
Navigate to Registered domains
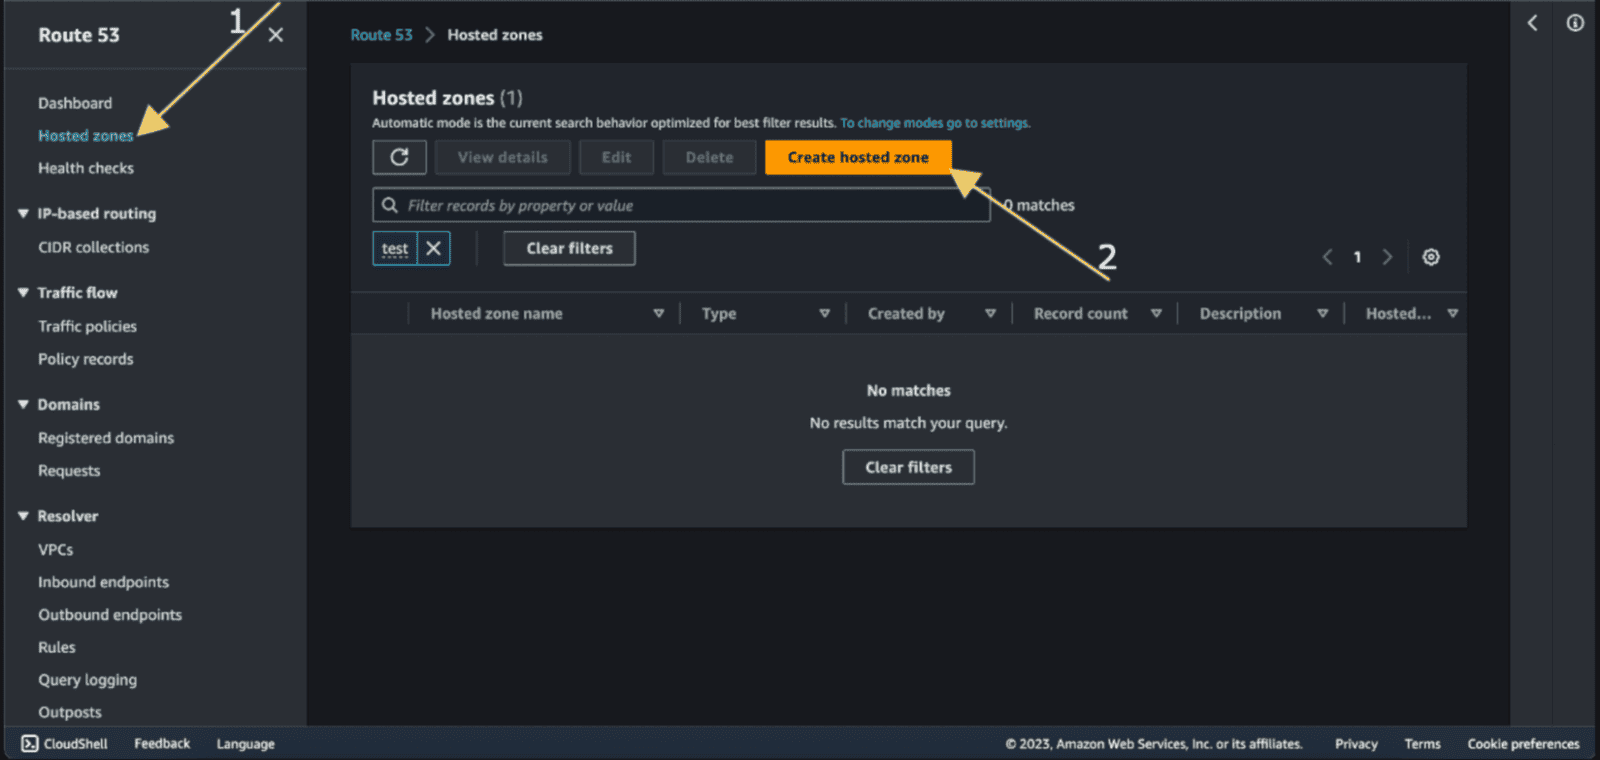pyautogui.click(x=106, y=438)
